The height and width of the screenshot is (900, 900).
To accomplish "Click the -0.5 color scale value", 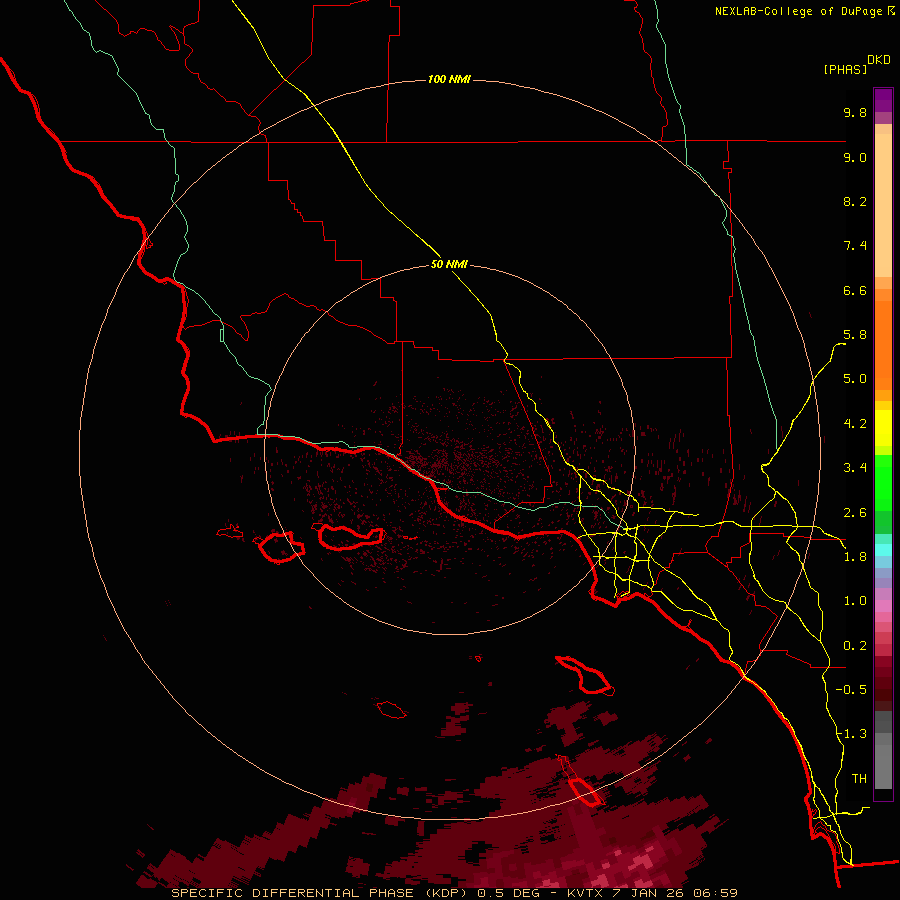I will pyautogui.click(x=851, y=690).
